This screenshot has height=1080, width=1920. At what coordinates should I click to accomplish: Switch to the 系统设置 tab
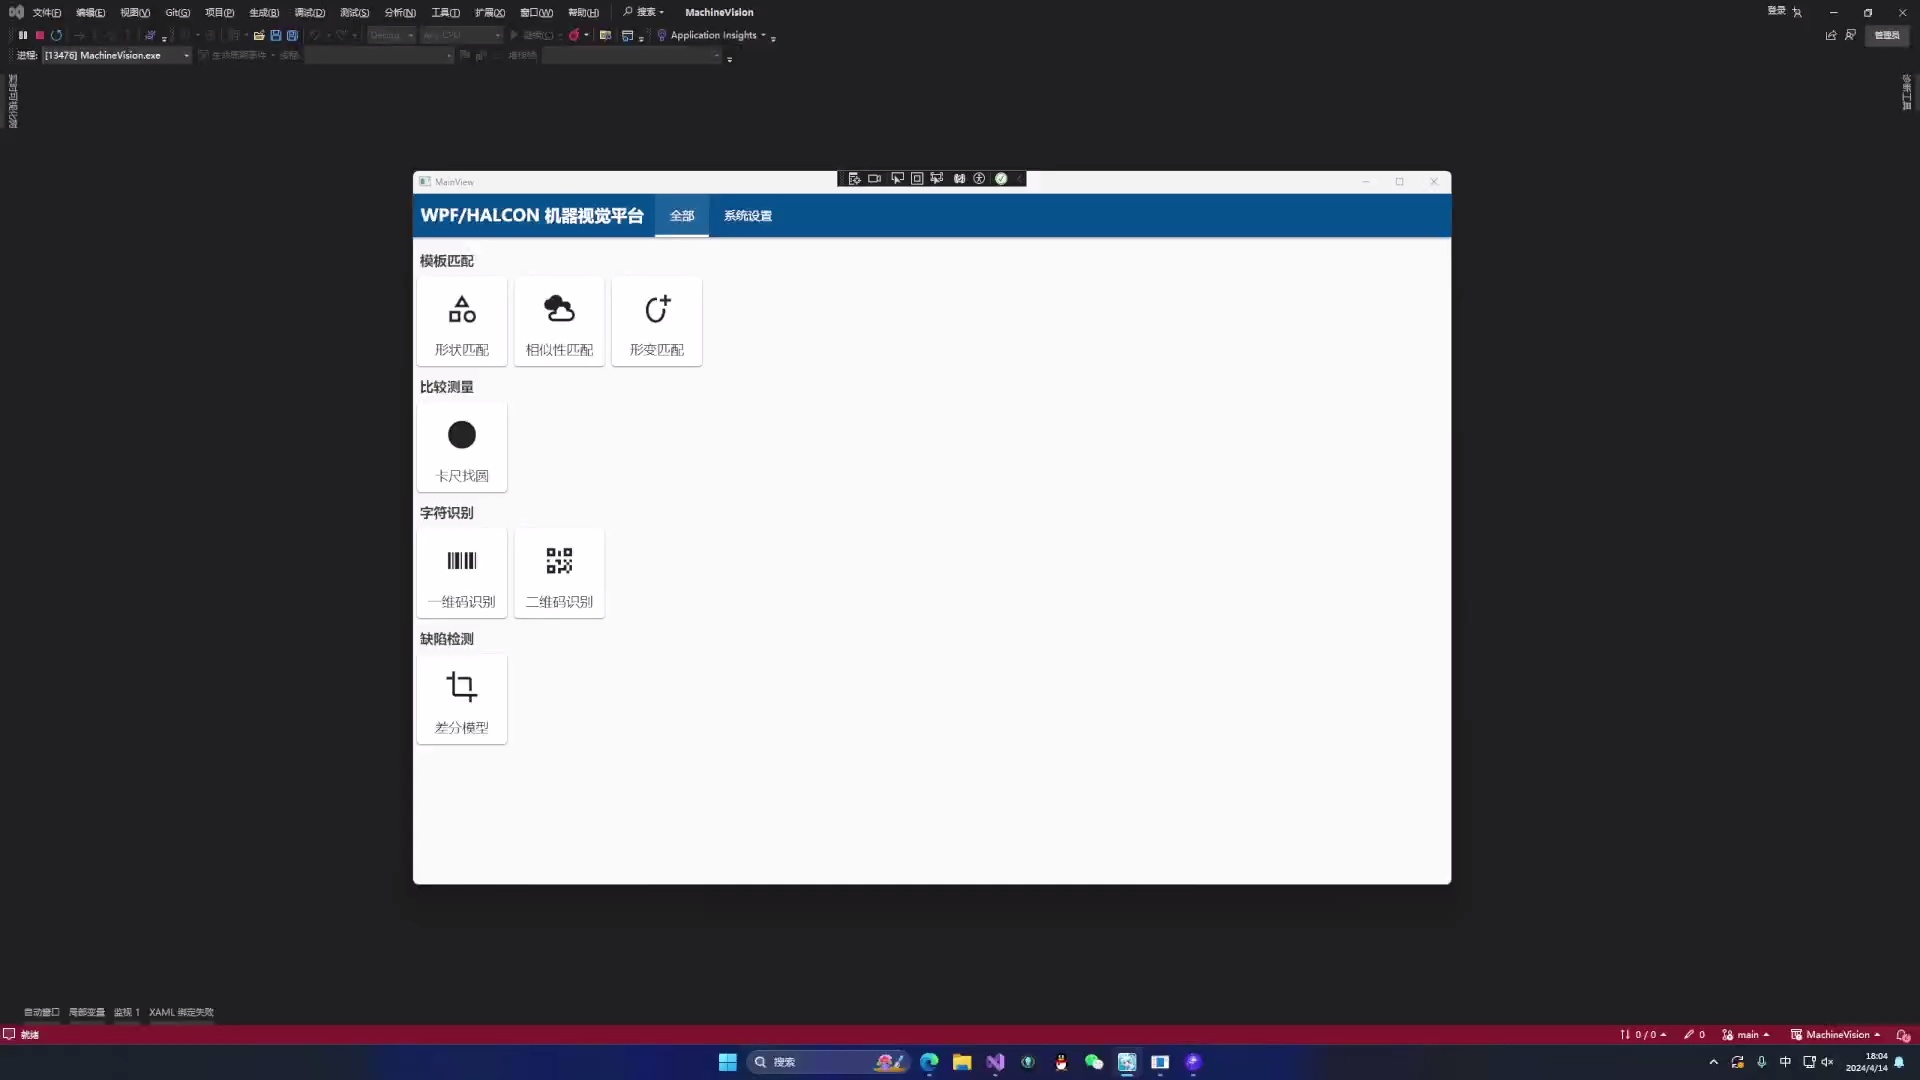(747, 216)
